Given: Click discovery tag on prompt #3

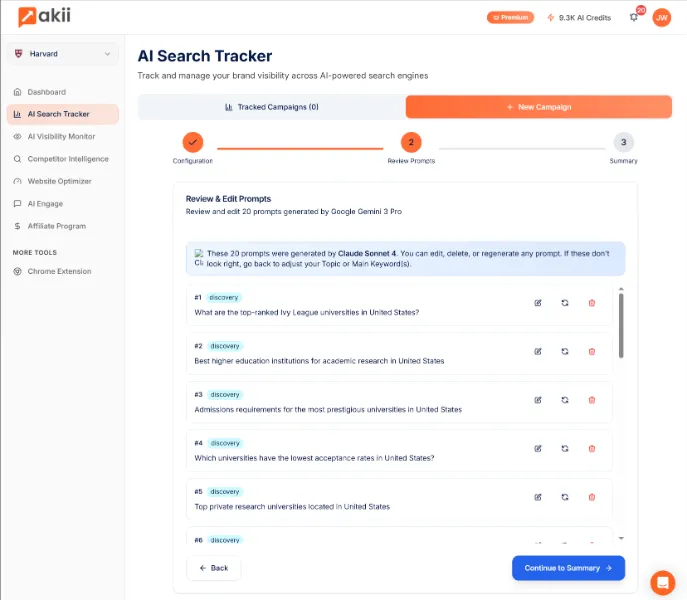Looking at the screenshot, I should coord(225,395).
